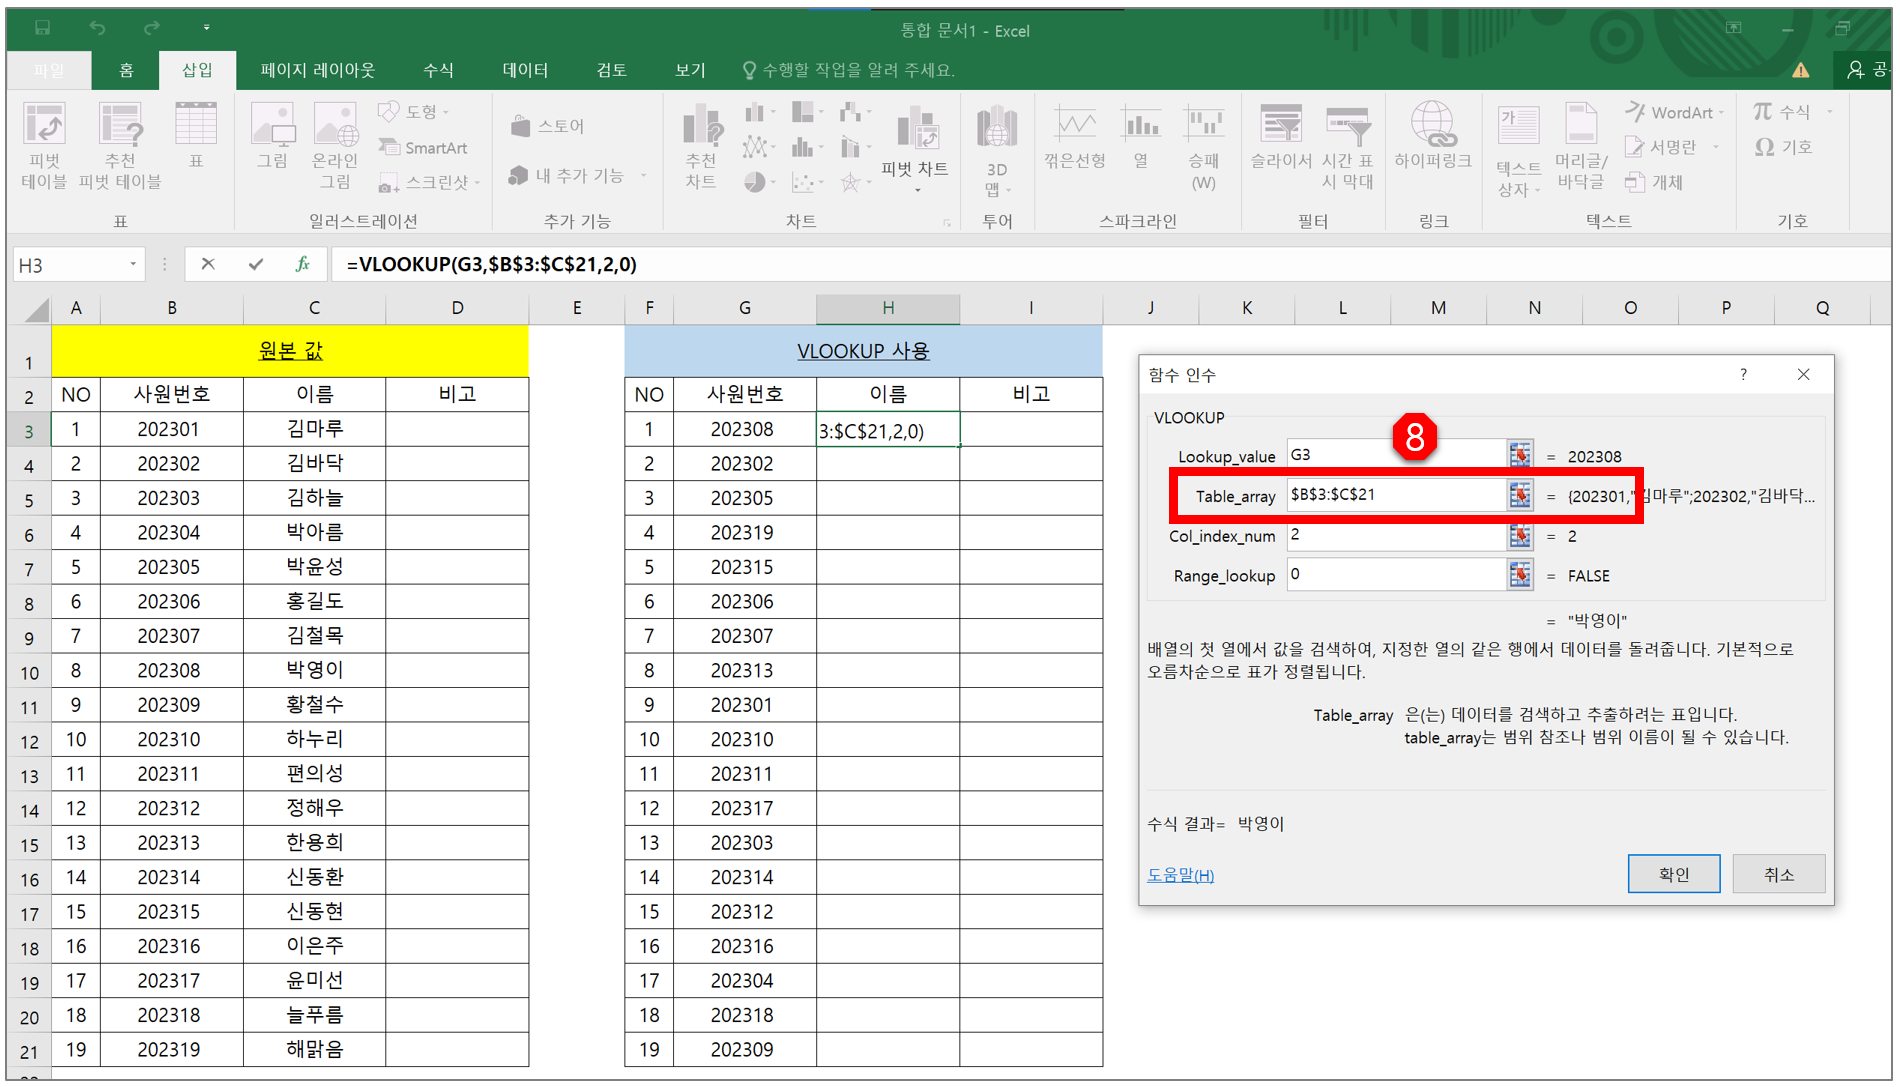Insert a Timeline filter (시간 표시 막대)
This screenshot has height=1087, width=1900.
1347,146
